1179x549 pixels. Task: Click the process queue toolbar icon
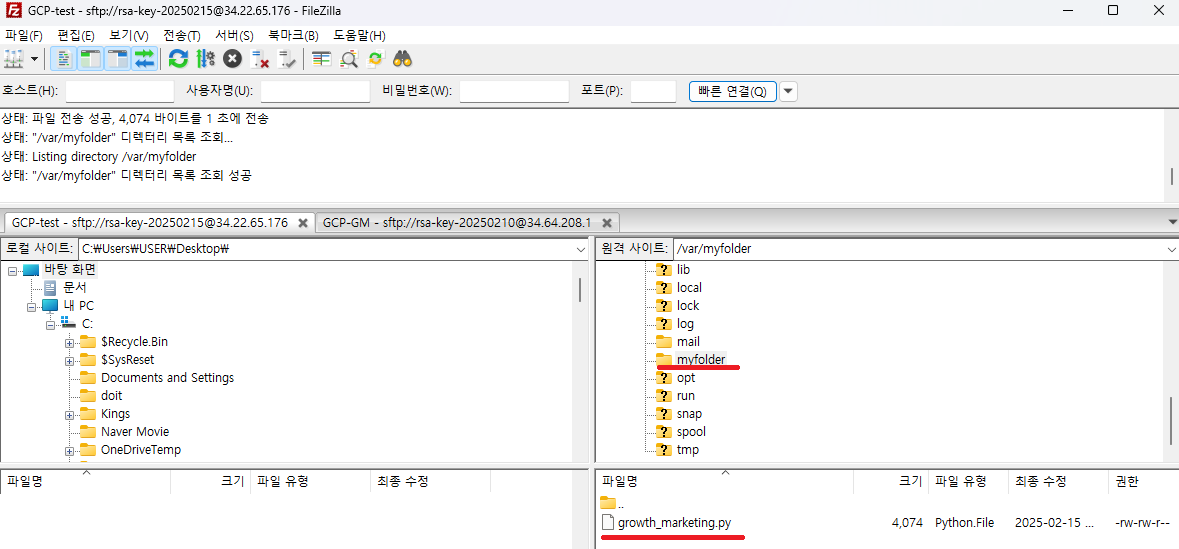(205, 59)
